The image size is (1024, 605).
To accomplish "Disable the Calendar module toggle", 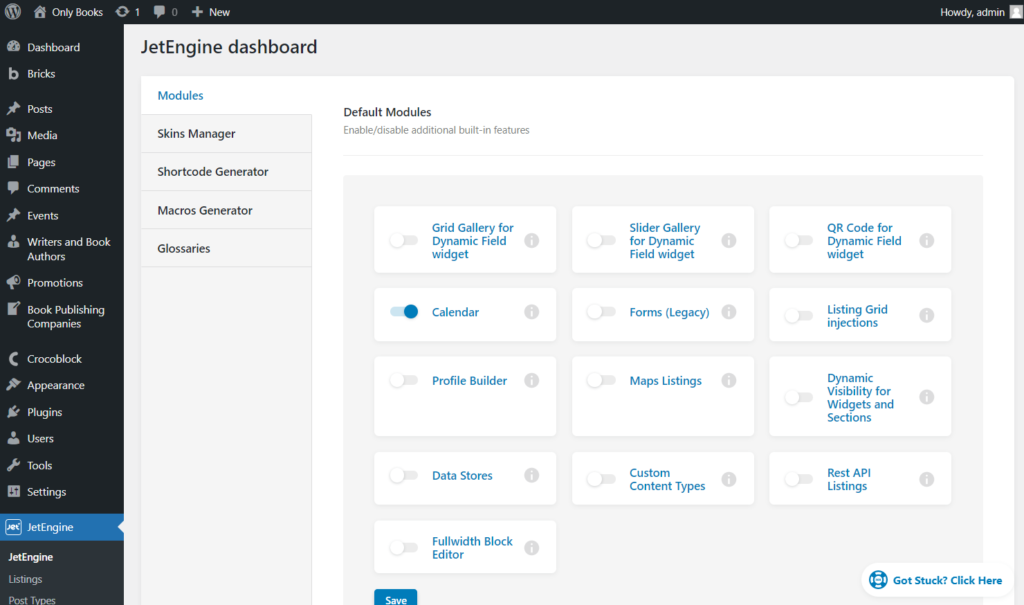I will (404, 312).
